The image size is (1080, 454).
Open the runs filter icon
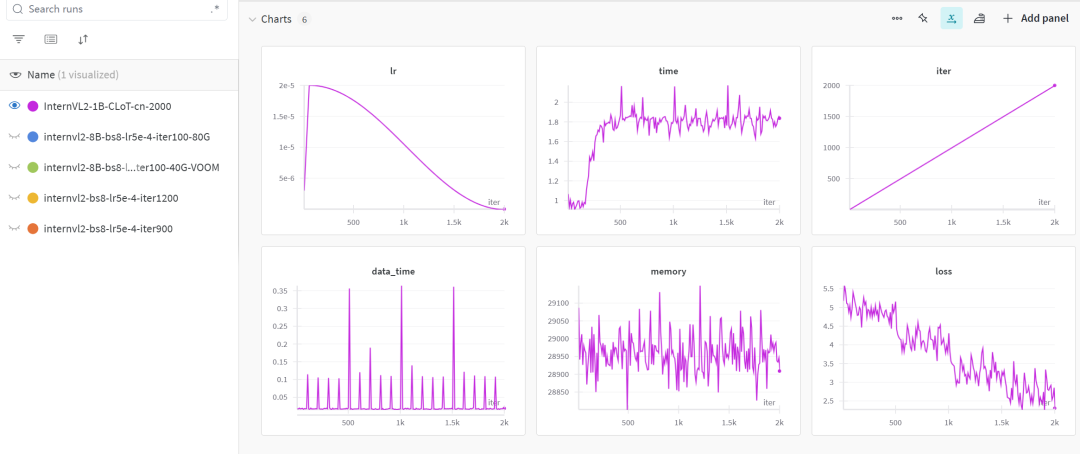pos(19,39)
